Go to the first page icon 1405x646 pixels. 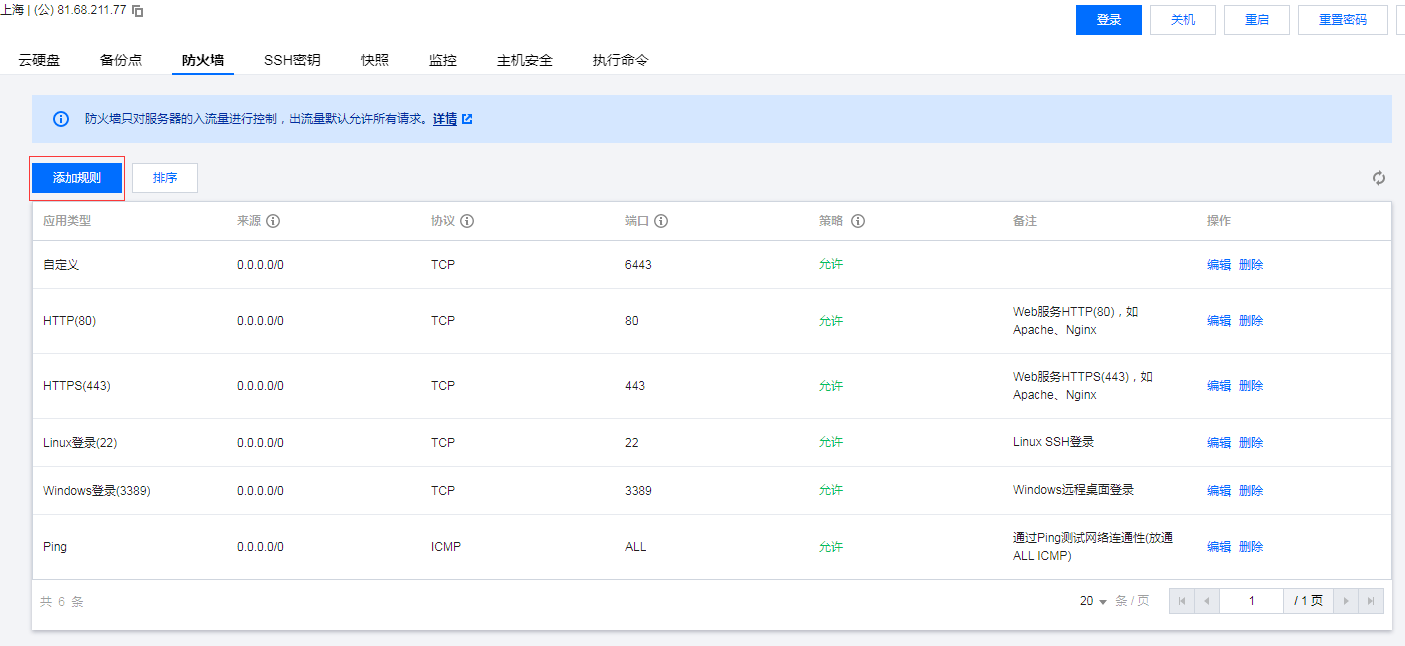click(1182, 601)
